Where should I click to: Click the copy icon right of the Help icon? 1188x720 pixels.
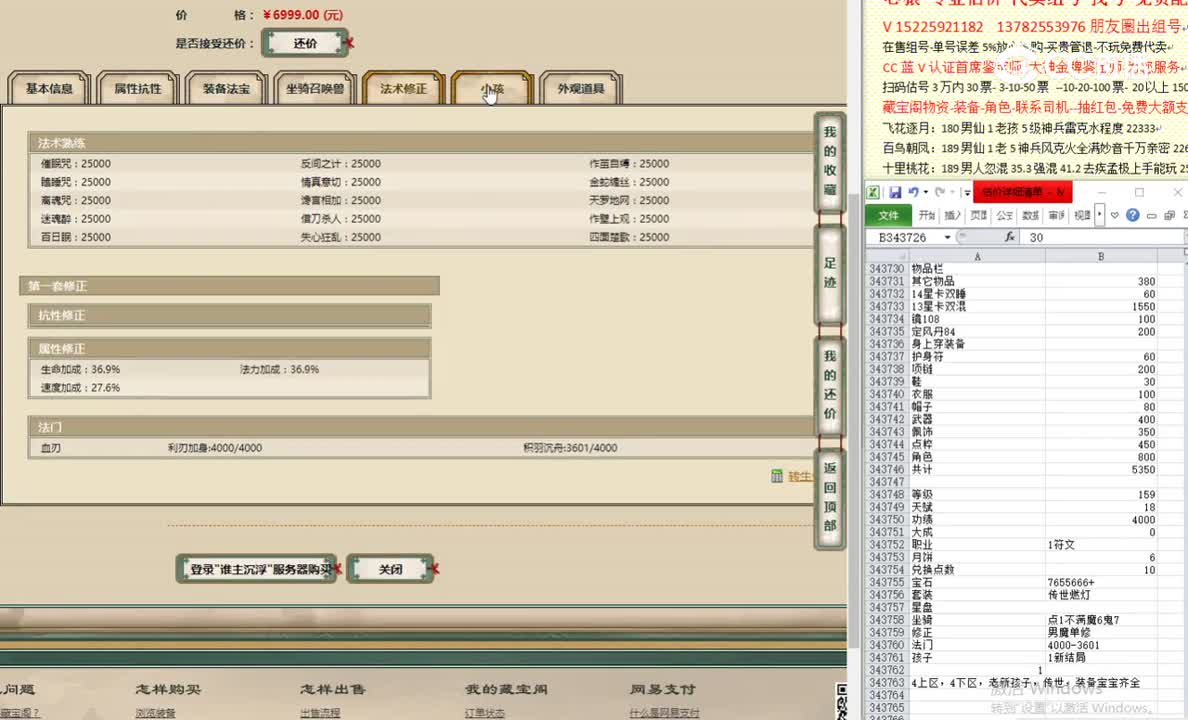[x=1170, y=215]
